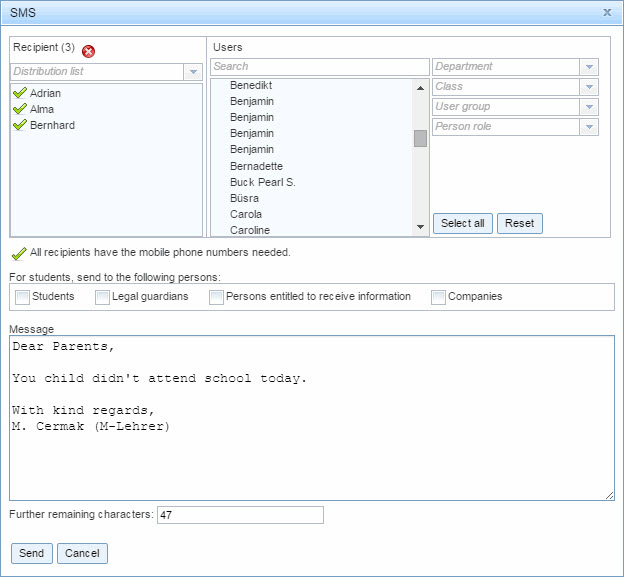This screenshot has width=624, height=577.
Task: Click the User group filter field
Action: click(506, 107)
